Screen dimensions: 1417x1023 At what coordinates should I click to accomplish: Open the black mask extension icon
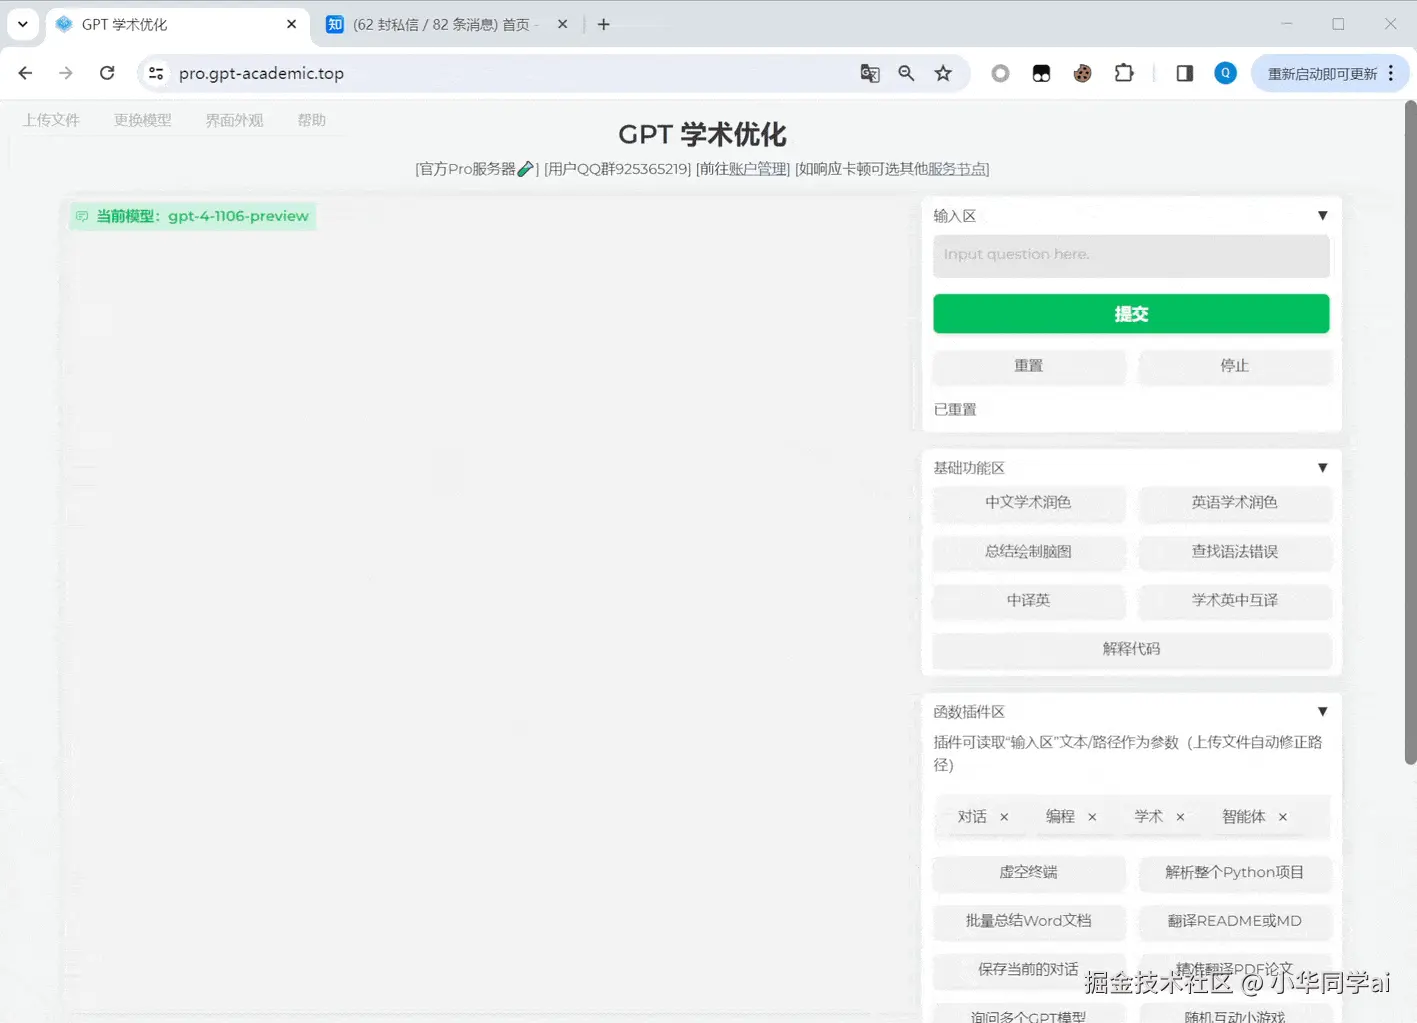pyautogui.click(x=1041, y=73)
